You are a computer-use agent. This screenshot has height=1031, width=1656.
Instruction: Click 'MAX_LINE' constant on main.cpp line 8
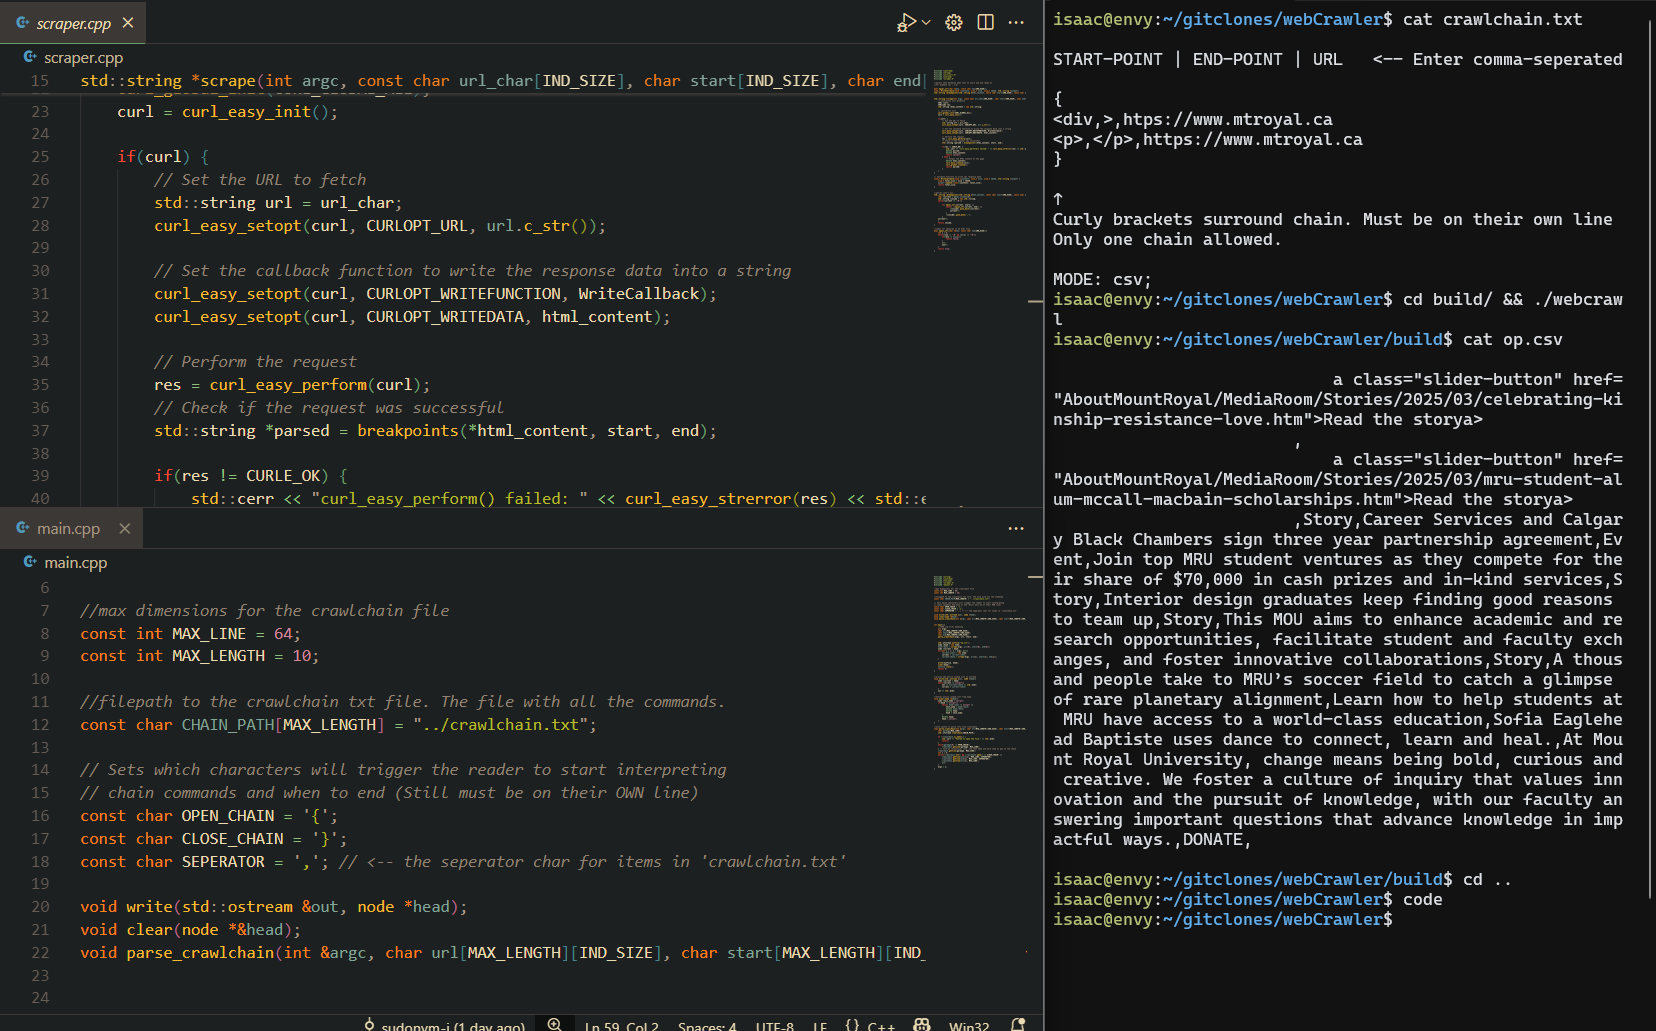pos(209,634)
